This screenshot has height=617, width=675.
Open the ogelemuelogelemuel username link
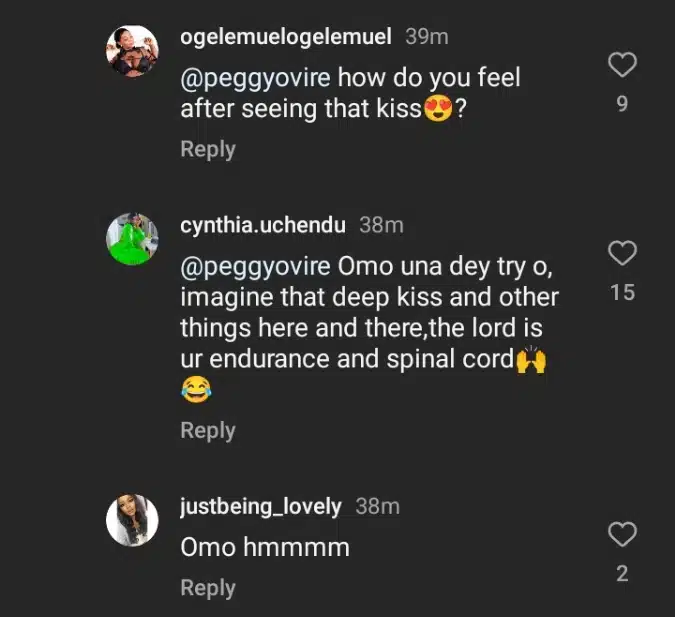288,37
